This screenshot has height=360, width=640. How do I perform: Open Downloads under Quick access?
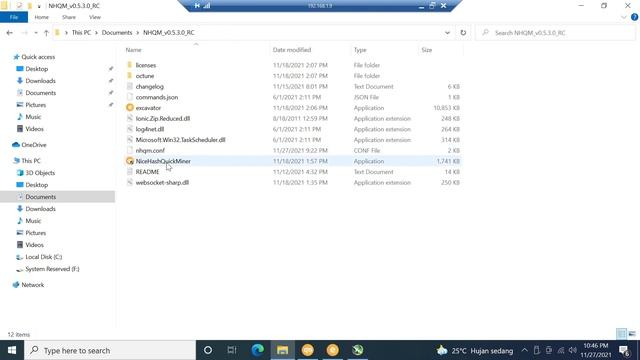click(x=40, y=81)
